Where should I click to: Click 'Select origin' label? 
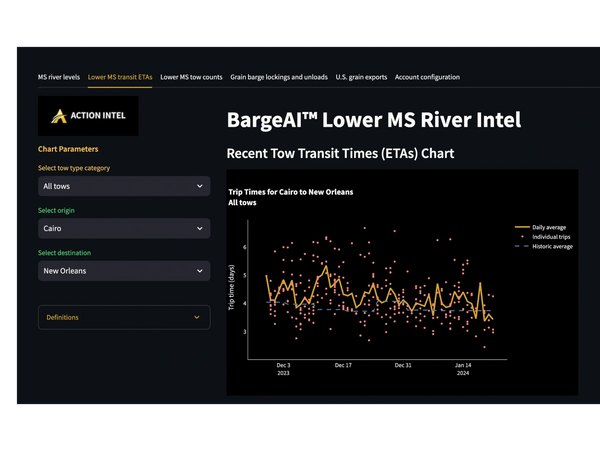pyautogui.click(x=56, y=210)
